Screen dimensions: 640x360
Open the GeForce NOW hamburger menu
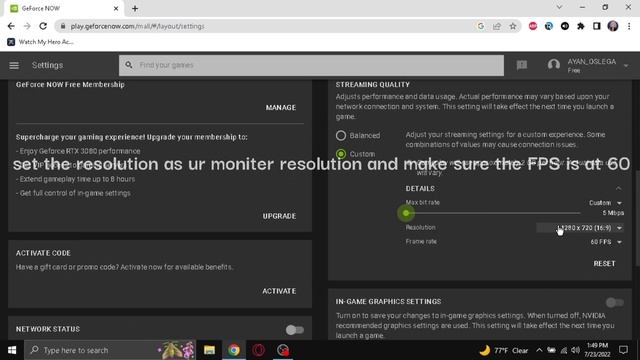tap(14, 65)
